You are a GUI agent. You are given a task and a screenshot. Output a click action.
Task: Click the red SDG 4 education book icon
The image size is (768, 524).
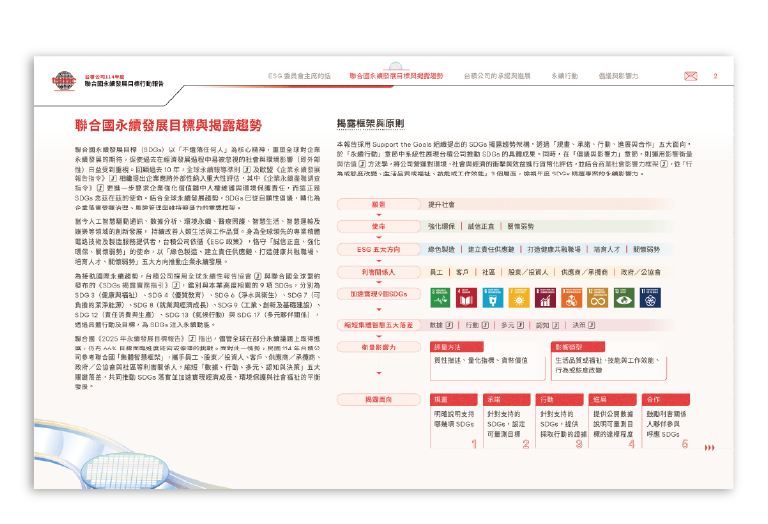[466, 298]
